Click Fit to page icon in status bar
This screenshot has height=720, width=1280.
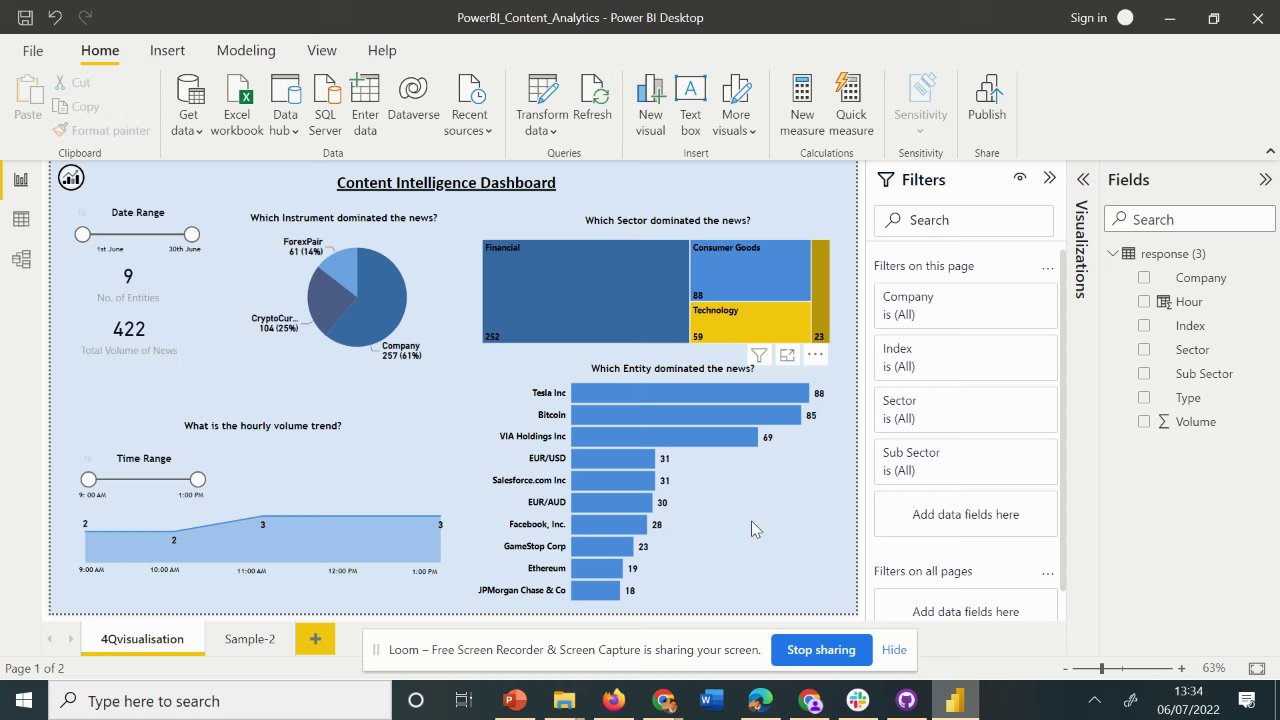pos(1257,668)
